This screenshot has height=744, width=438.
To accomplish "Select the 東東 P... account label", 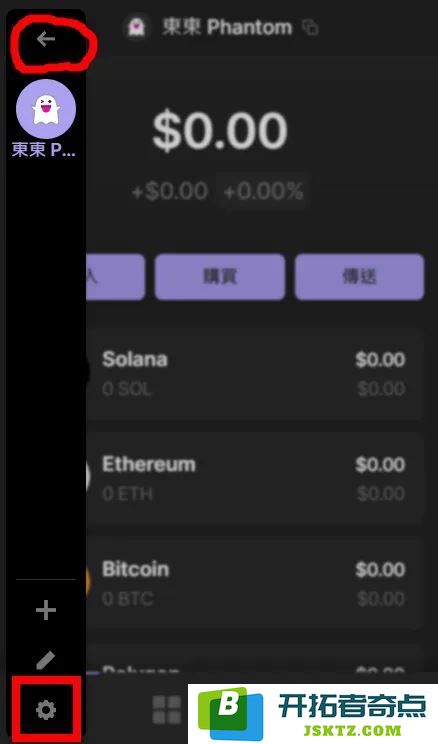I will (x=44, y=150).
